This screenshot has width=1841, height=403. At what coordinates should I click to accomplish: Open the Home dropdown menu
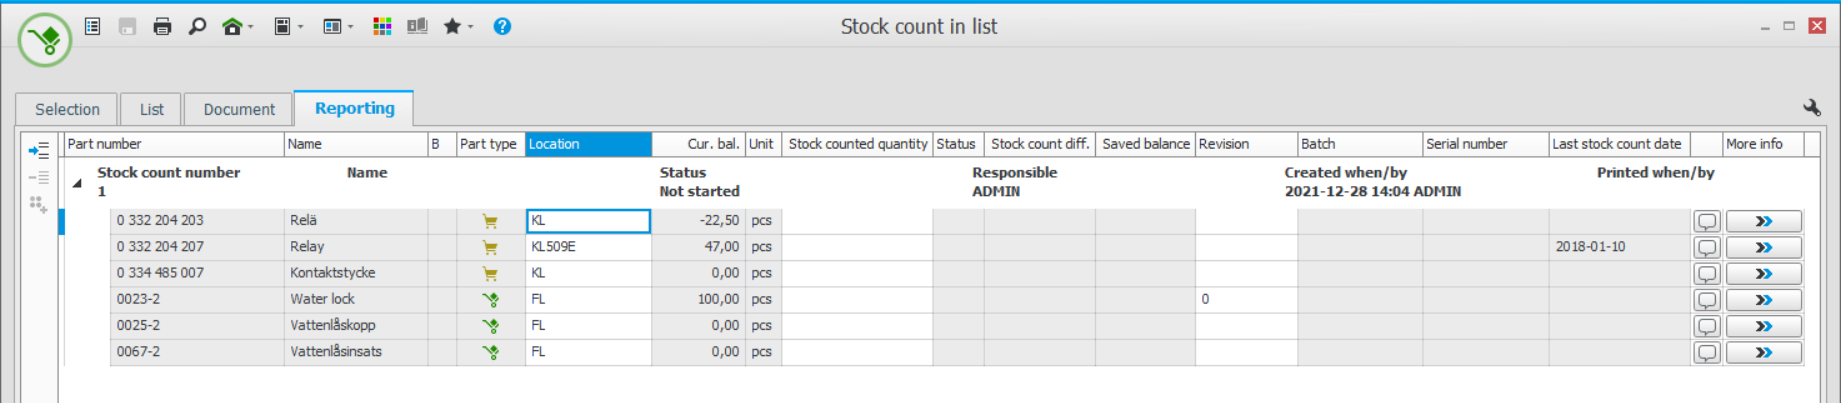tap(237, 27)
